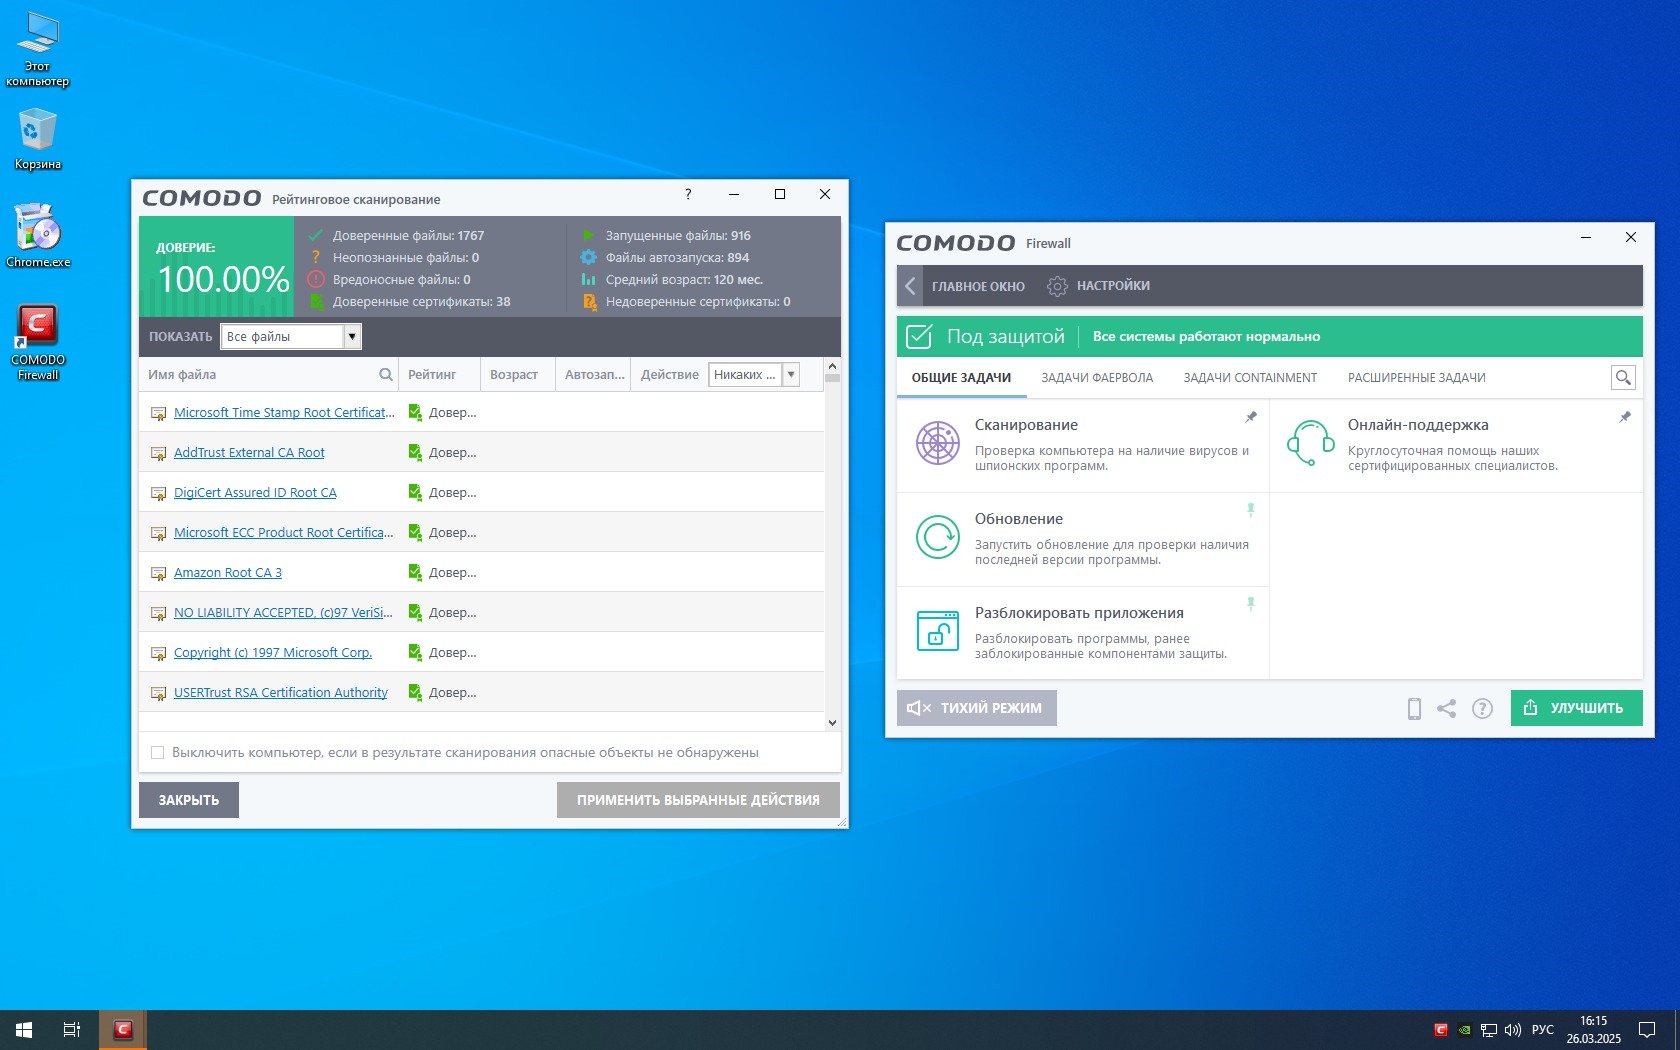Image resolution: width=1680 pixels, height=1050 pixels.
Task: Switch to 'Задачи Containment' tab
Action: [x=1249, y=378]
